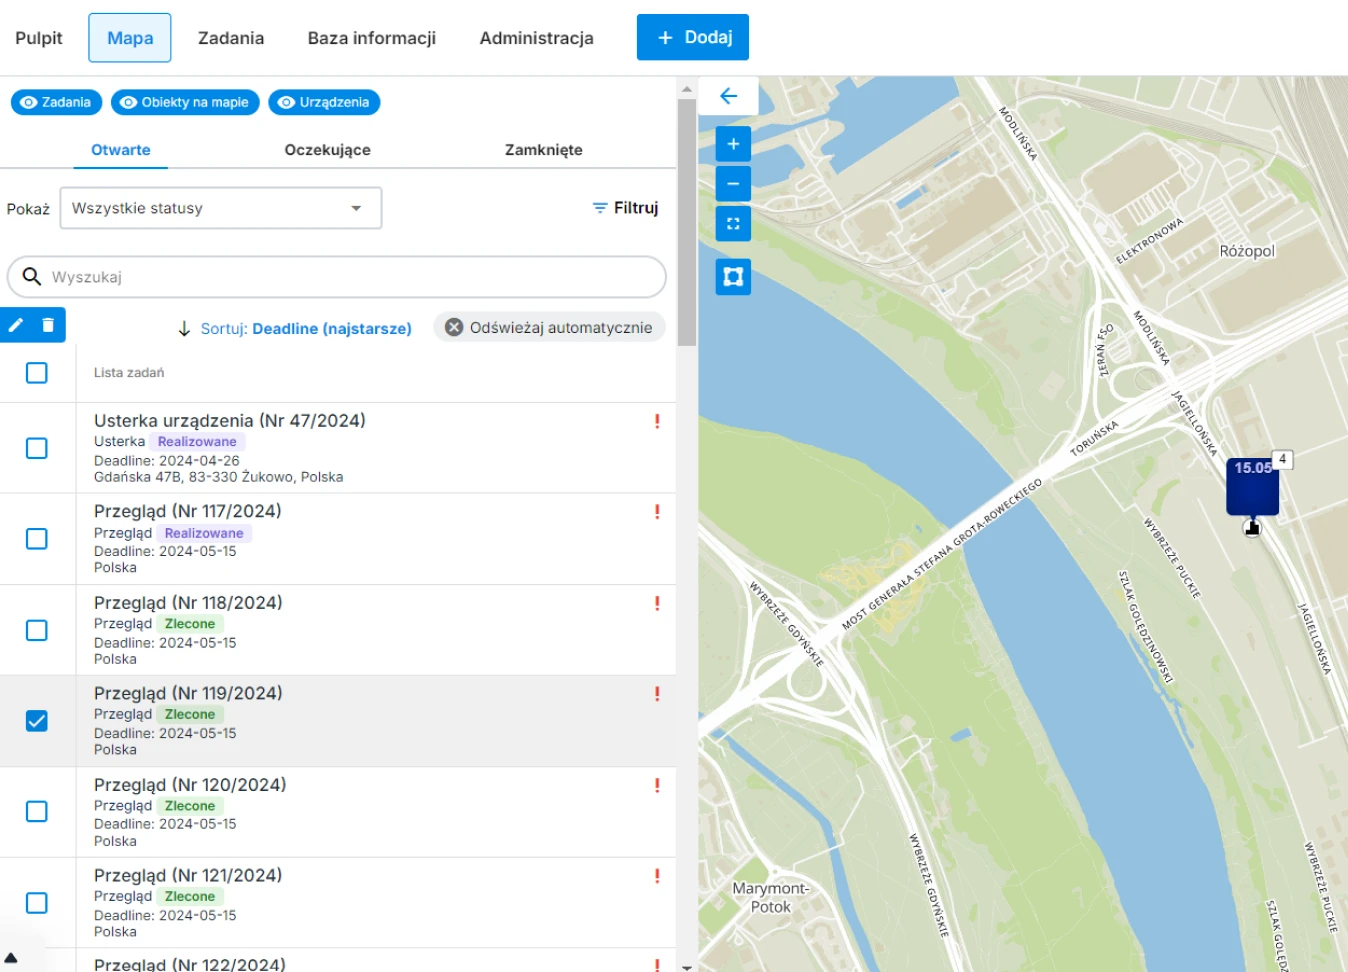Check the box for Przegląd Nr 117/2024

(x=37, y=539)
